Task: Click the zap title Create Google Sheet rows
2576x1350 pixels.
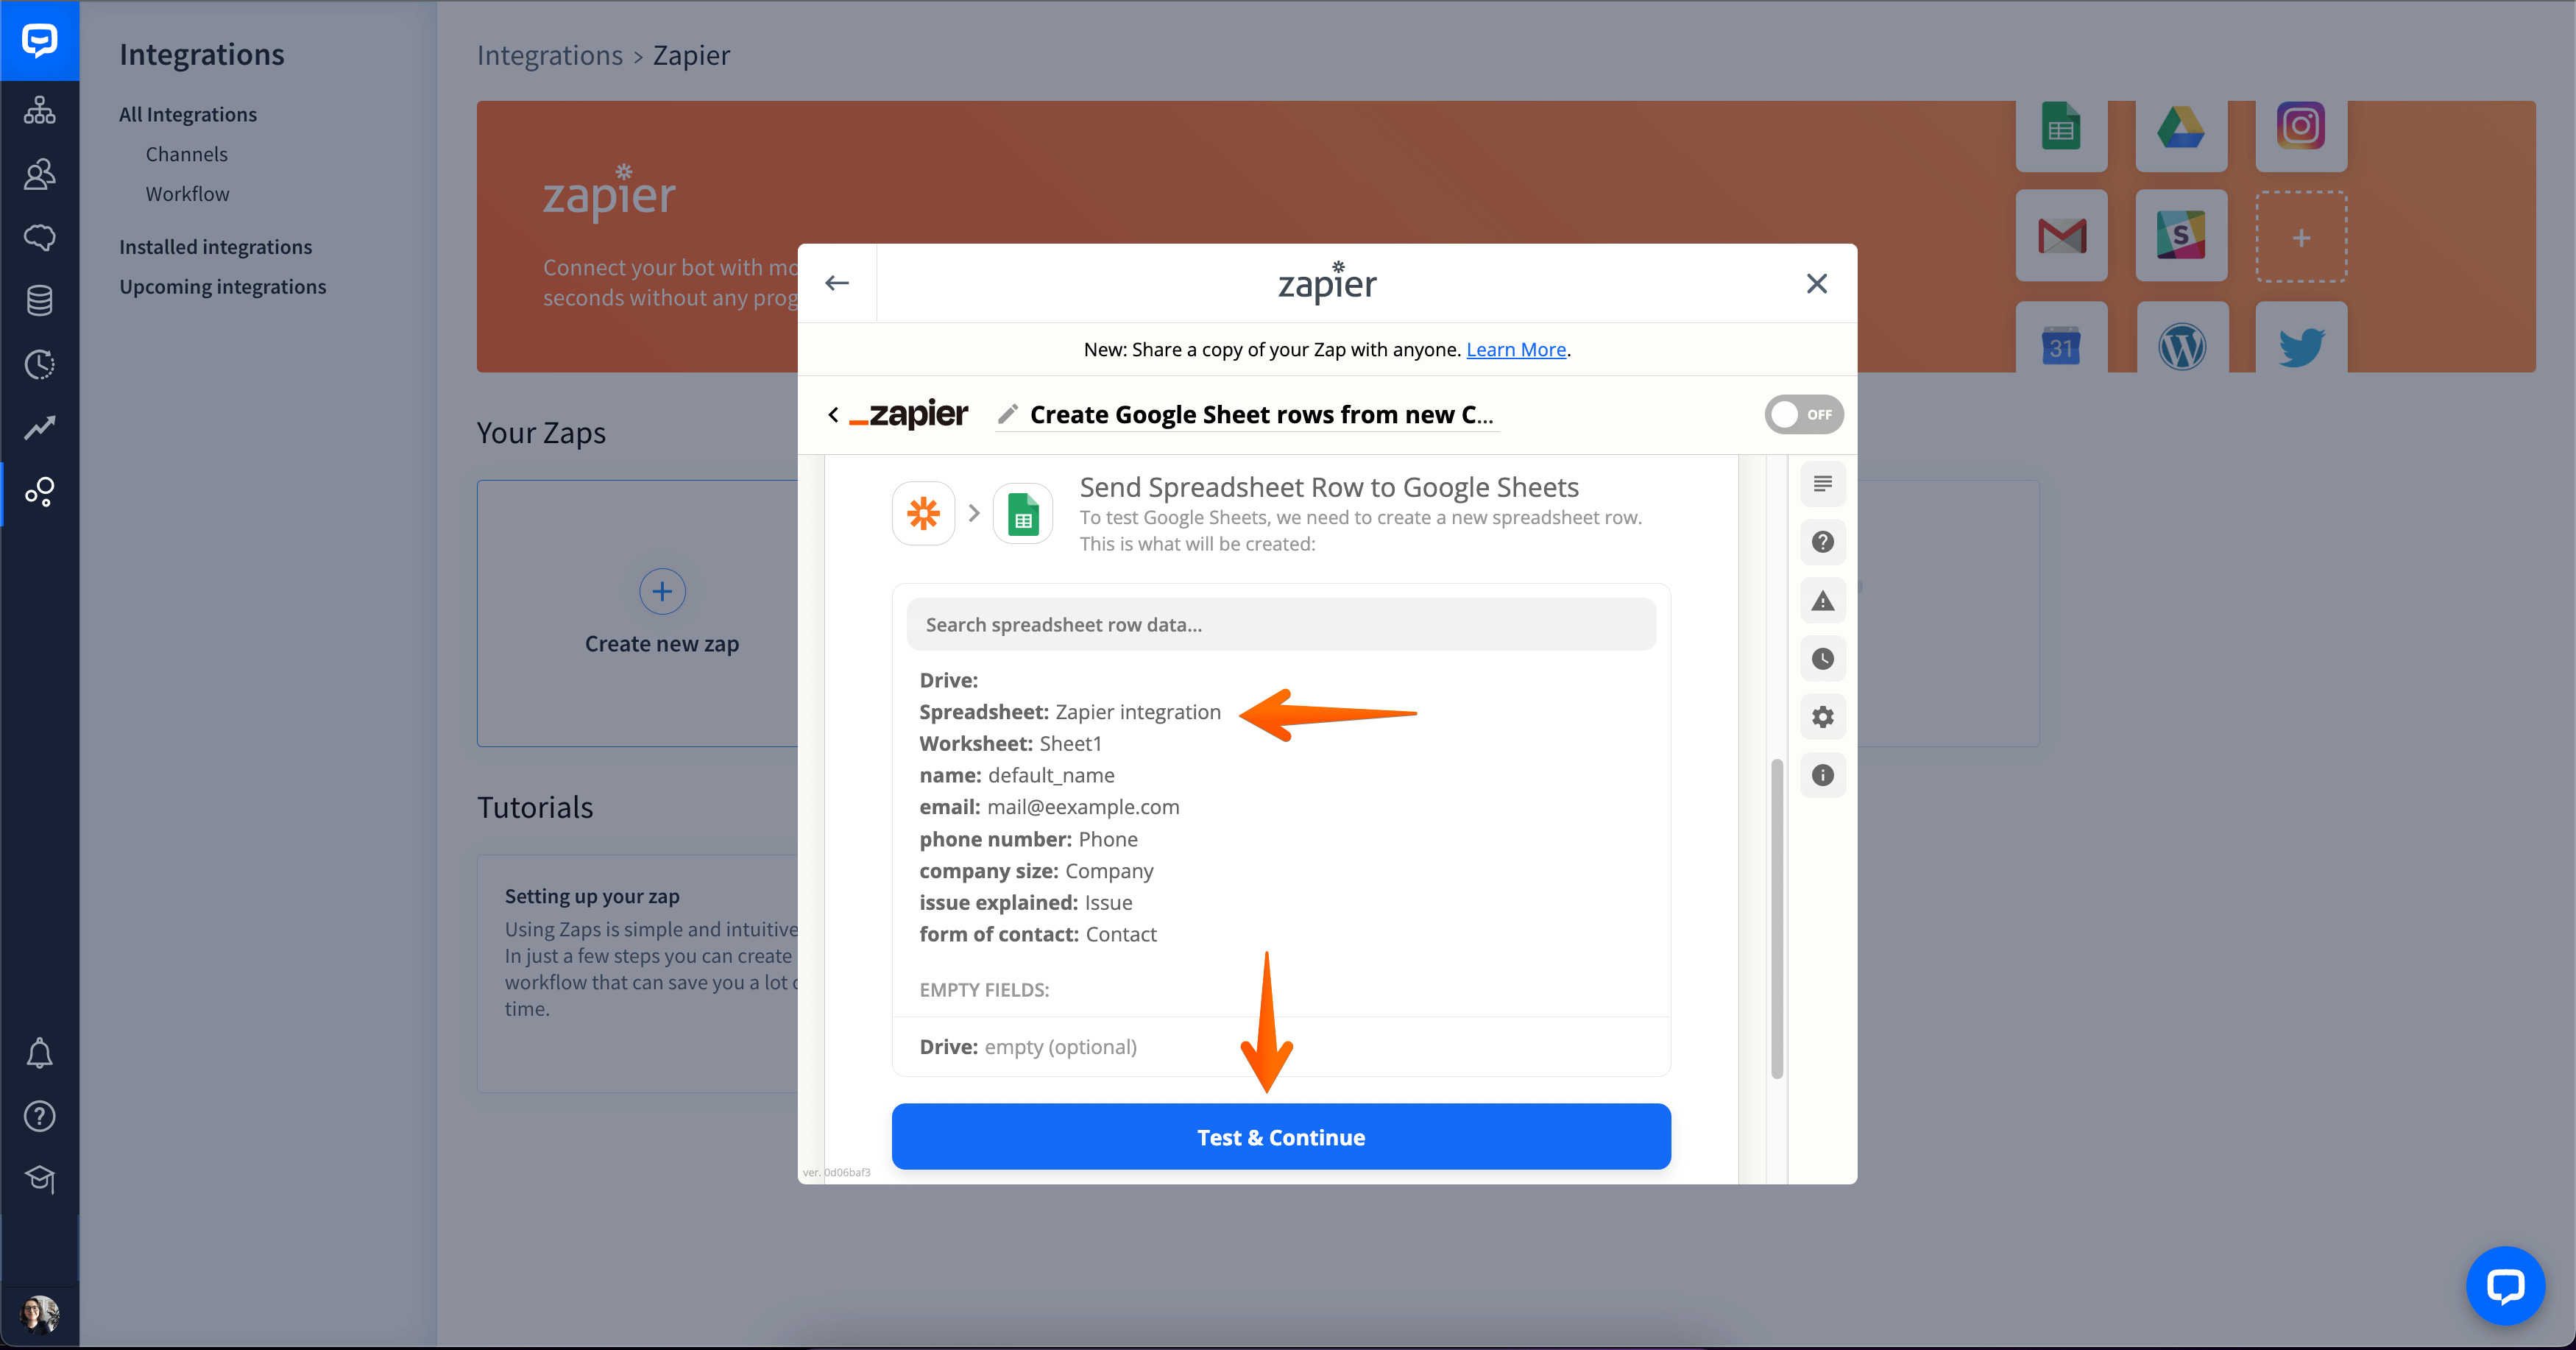Action: point(1262,414)
